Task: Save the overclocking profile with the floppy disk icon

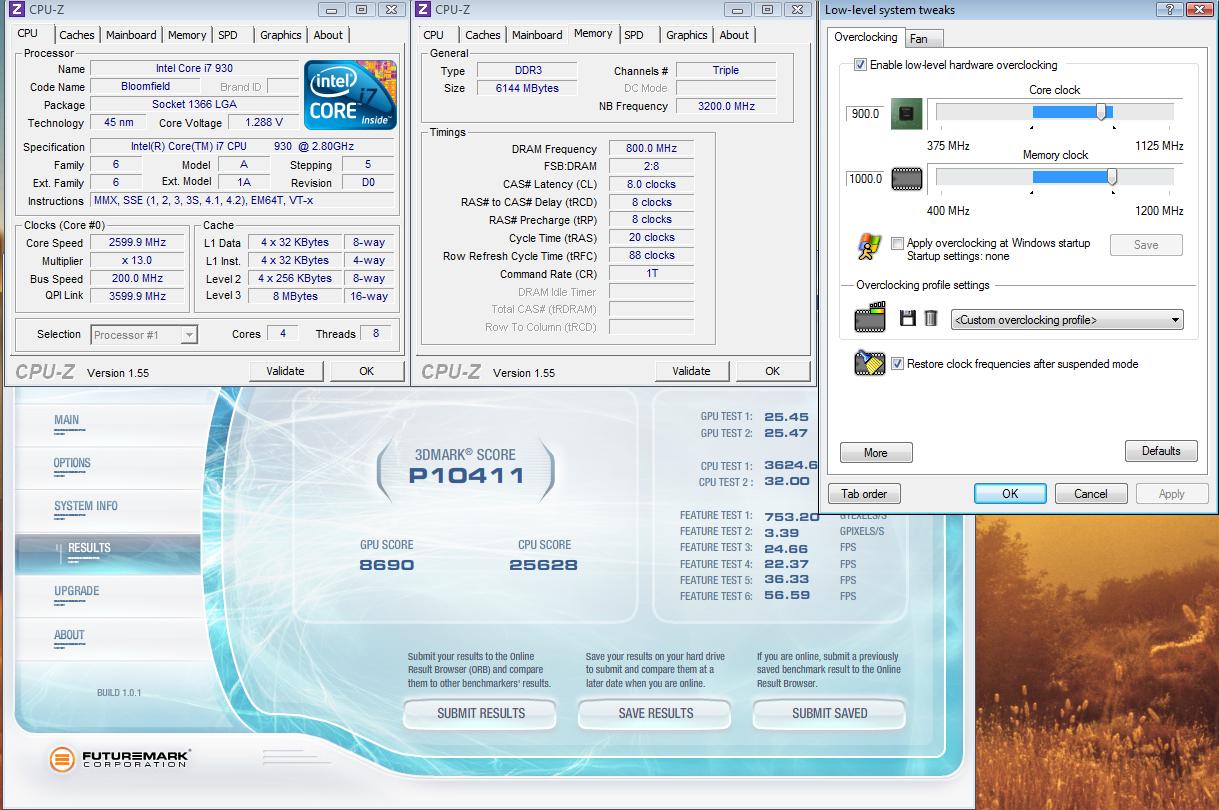Action: pos(908,318)
